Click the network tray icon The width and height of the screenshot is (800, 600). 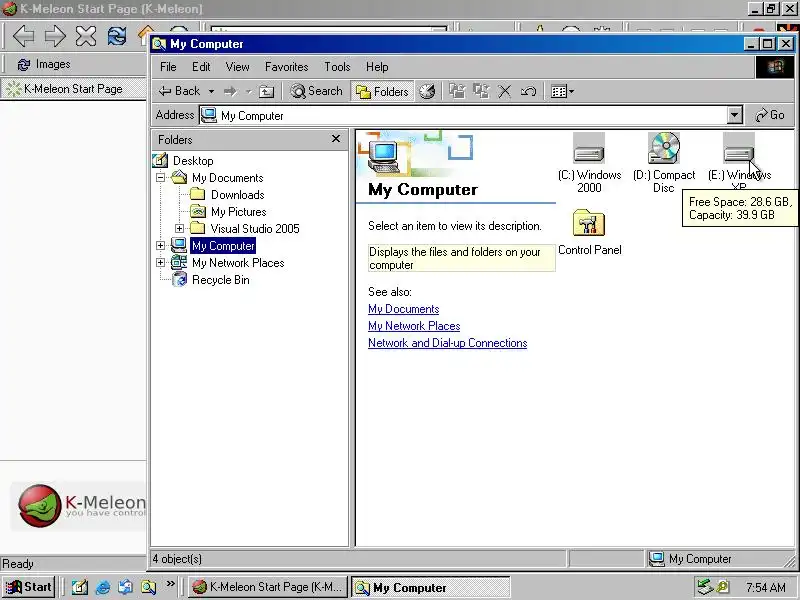point(705,587)
